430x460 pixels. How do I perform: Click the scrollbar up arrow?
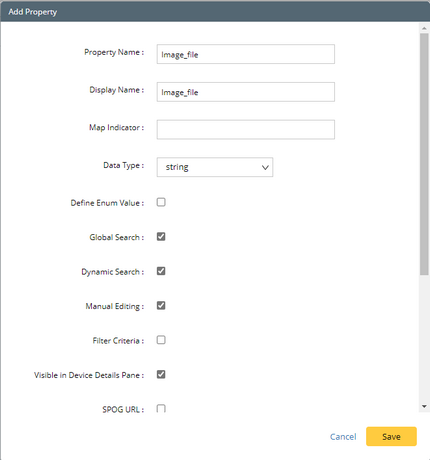[424, 28]
